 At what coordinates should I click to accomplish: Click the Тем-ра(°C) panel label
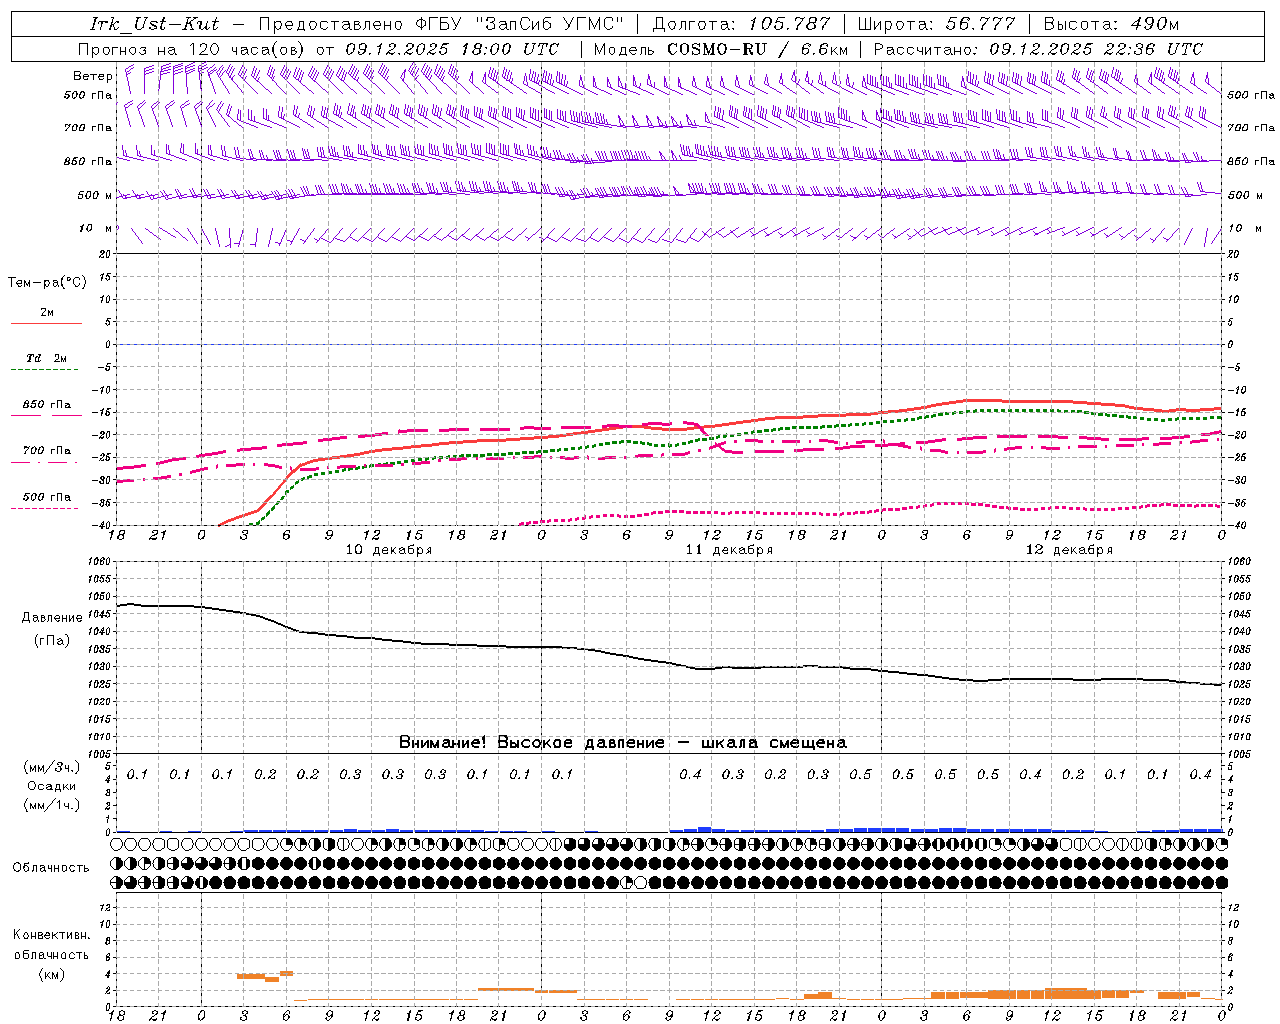coord(47,283)
